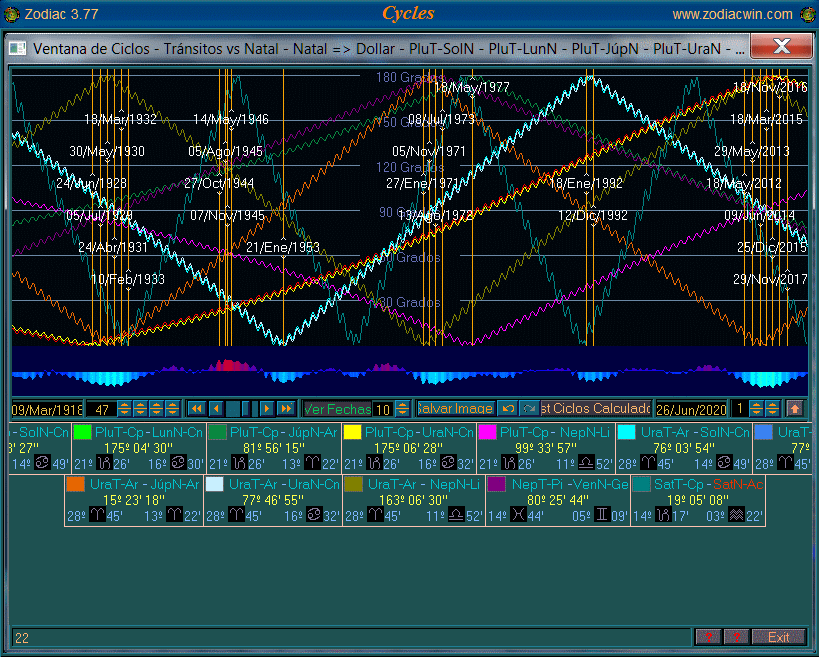Click the cycles-calculated text field
819x657 pixels.
tap(596, 408)
